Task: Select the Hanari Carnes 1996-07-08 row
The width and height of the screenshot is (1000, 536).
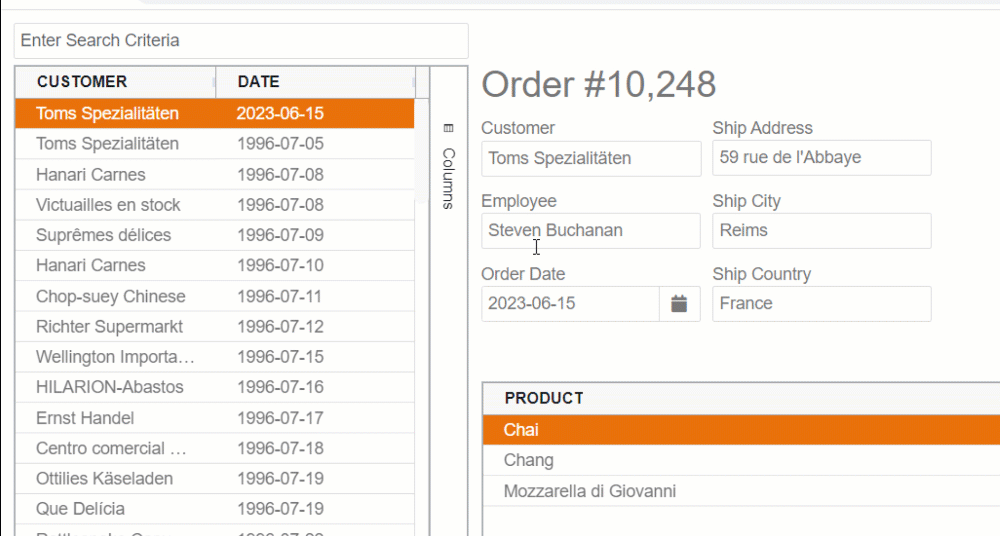Action: tap(215, 174)
